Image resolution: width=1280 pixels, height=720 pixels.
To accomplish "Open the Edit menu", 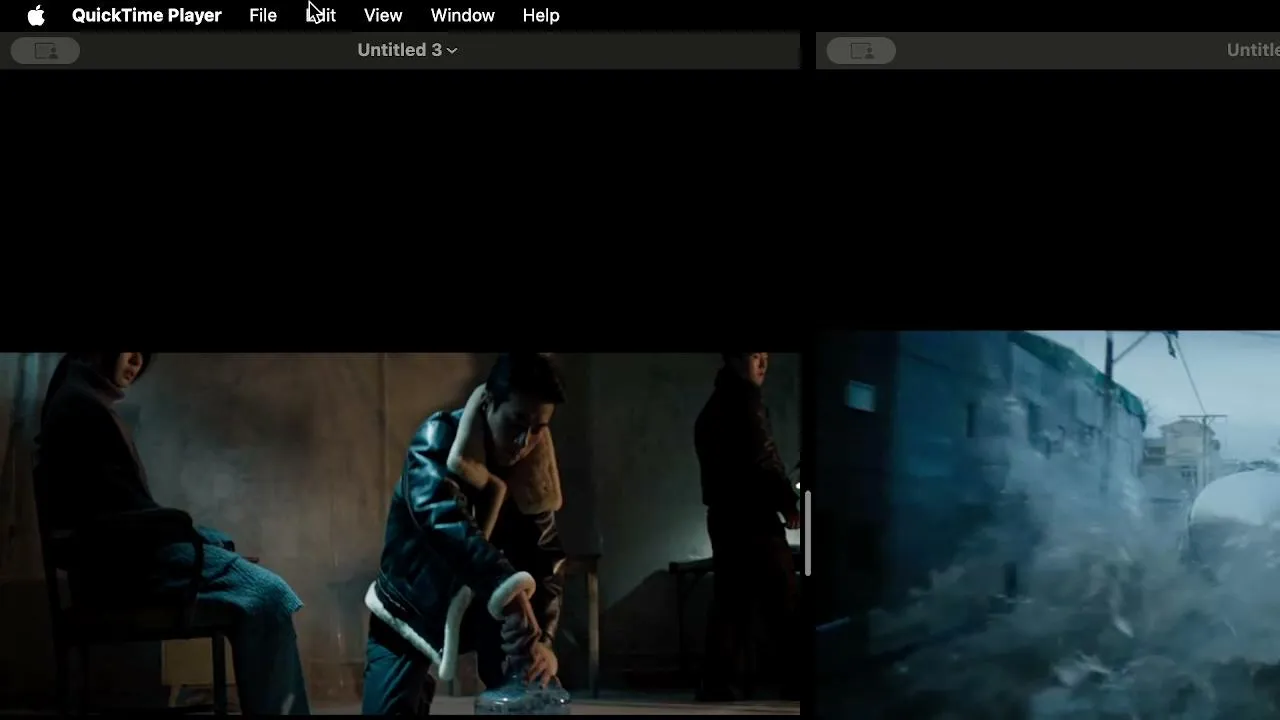I will (321, 16).
